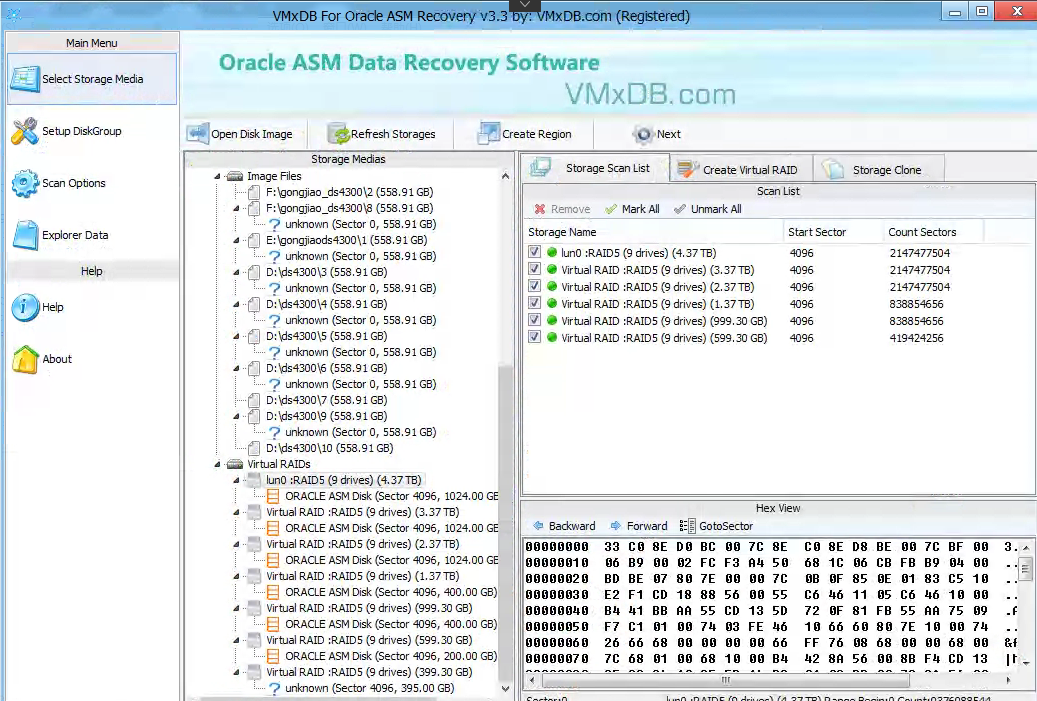
Task: Switch to Create Virtual RAID tab
Action: pos(741,170)
